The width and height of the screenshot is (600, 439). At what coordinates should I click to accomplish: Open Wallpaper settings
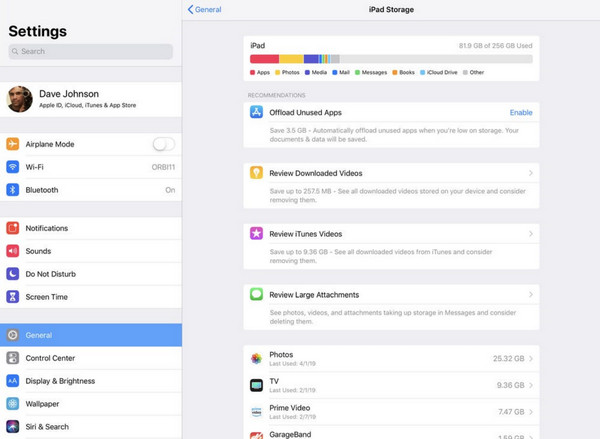pos(91,404)
